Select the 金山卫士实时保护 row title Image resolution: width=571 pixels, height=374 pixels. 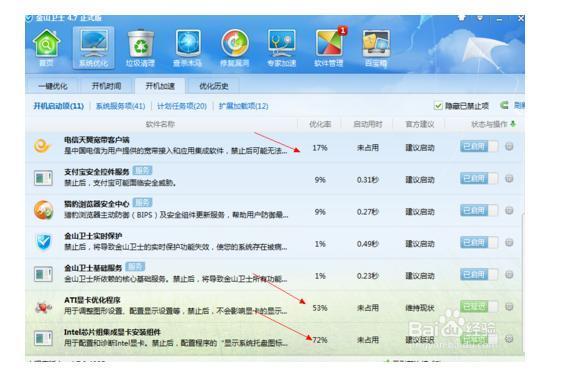pos(93,236)
